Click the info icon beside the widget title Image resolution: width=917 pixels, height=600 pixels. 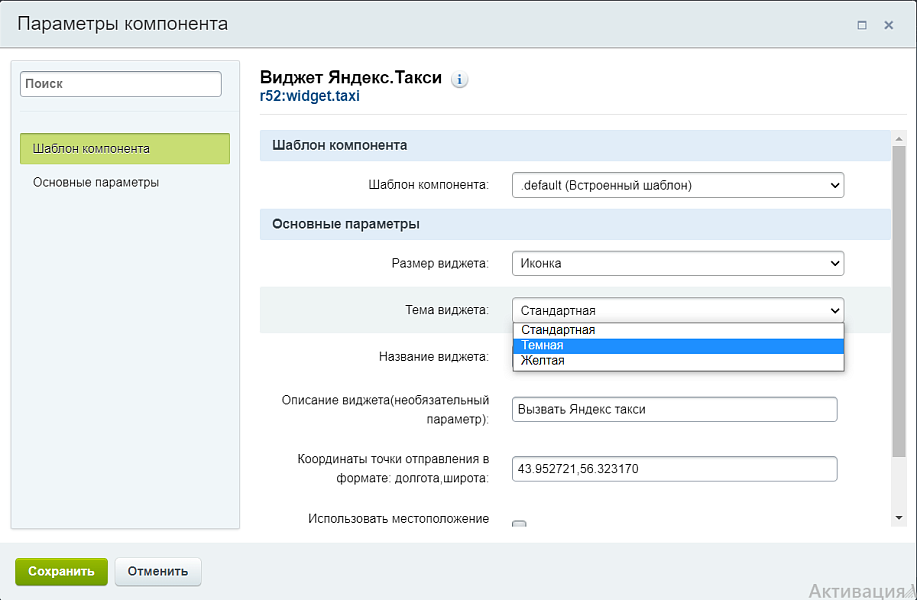click(460, 80)
